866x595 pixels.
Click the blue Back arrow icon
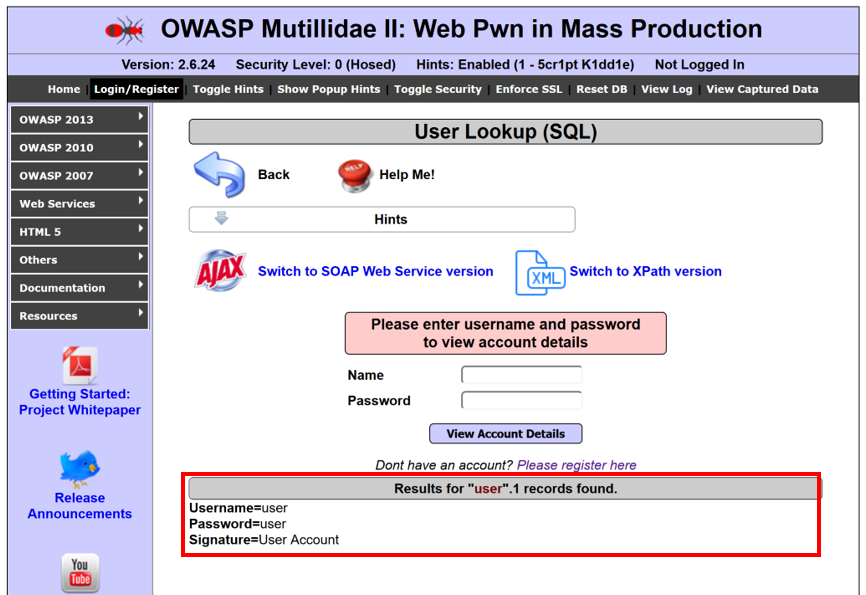219,175
